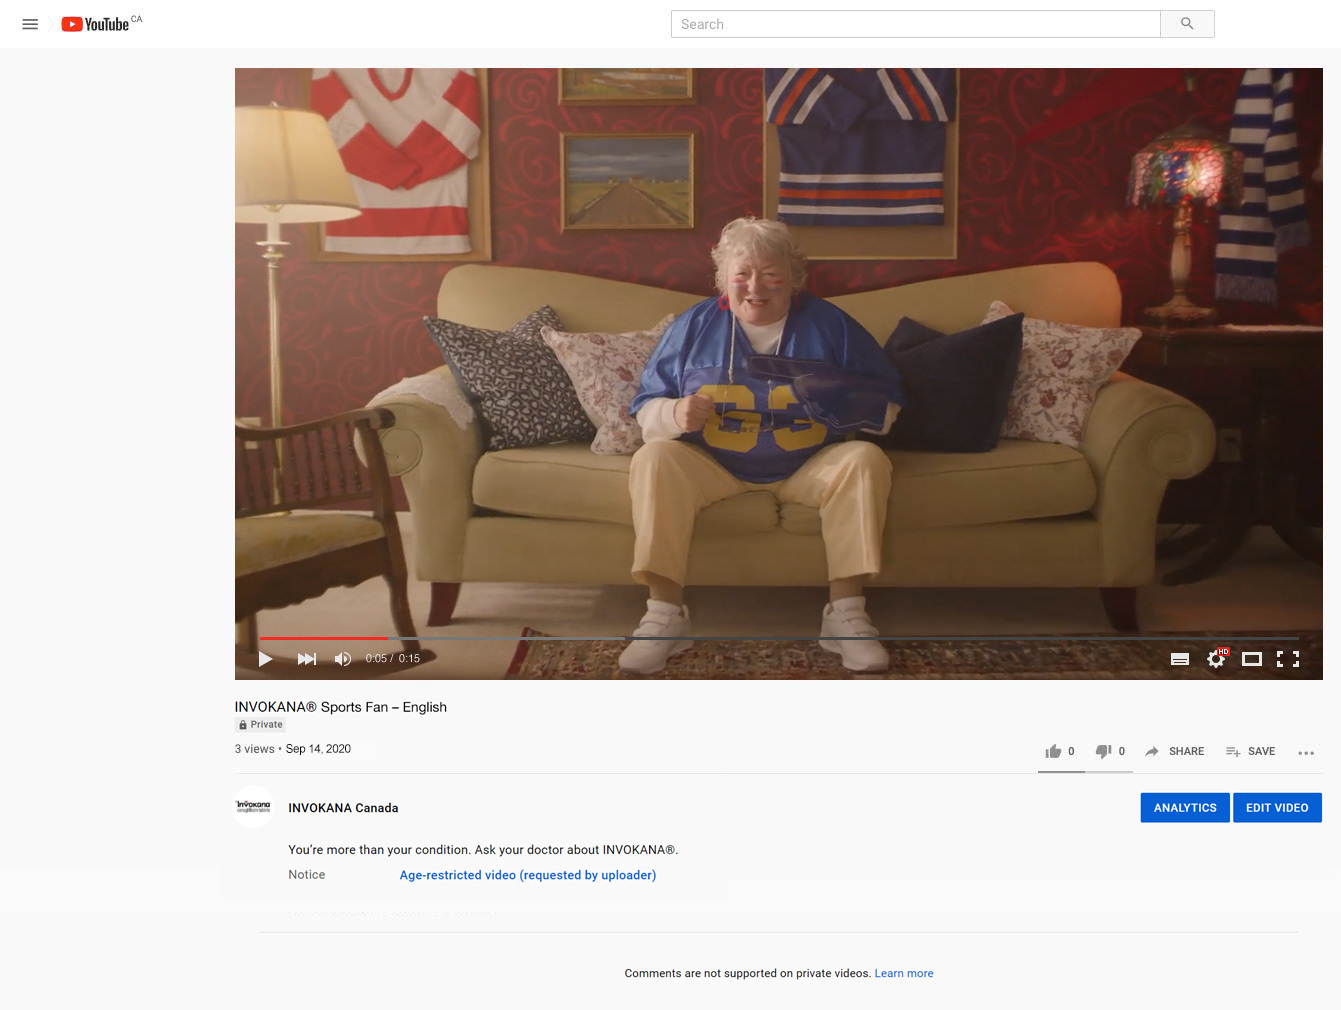Image resolution: width=1341 pixels, height=1010 pixels.
Task: Enter full screen mode
Action: coord(1288,659)
